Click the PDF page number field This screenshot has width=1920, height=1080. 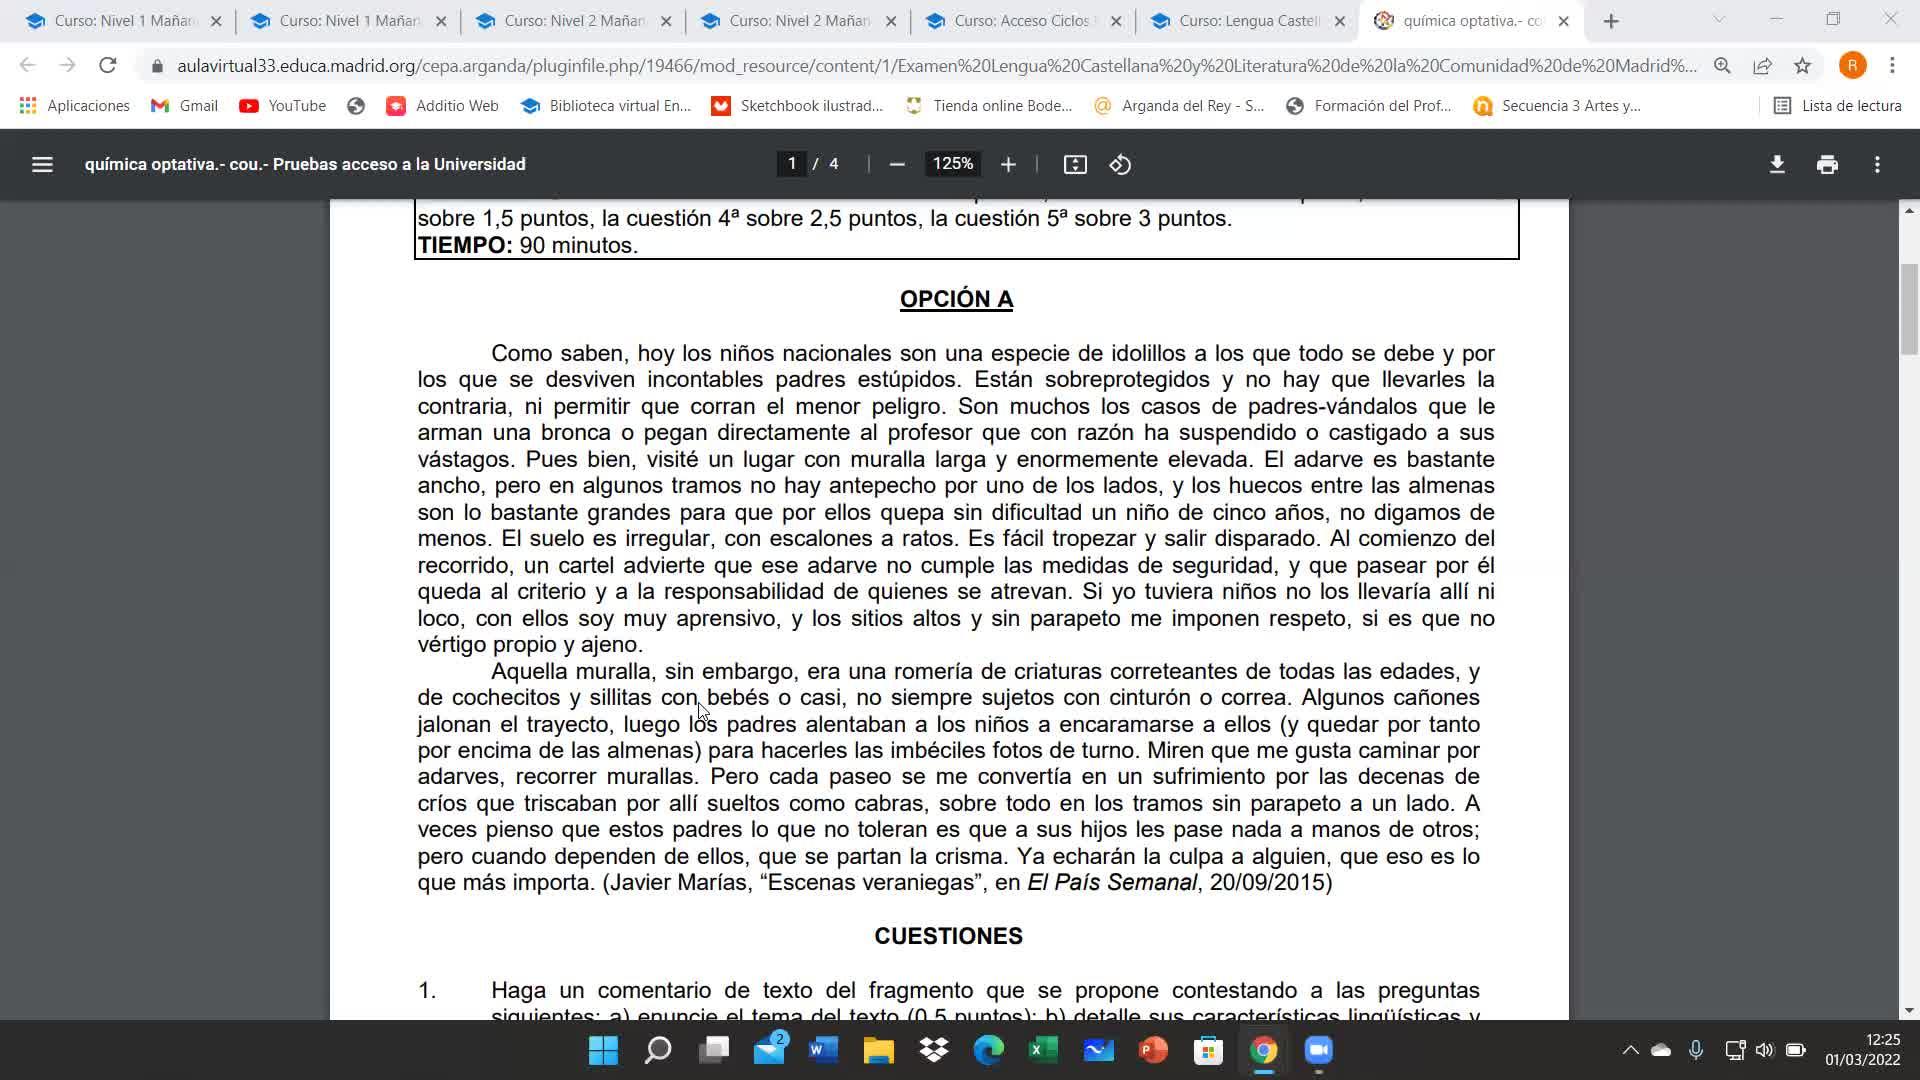click(x=792, y=164)
